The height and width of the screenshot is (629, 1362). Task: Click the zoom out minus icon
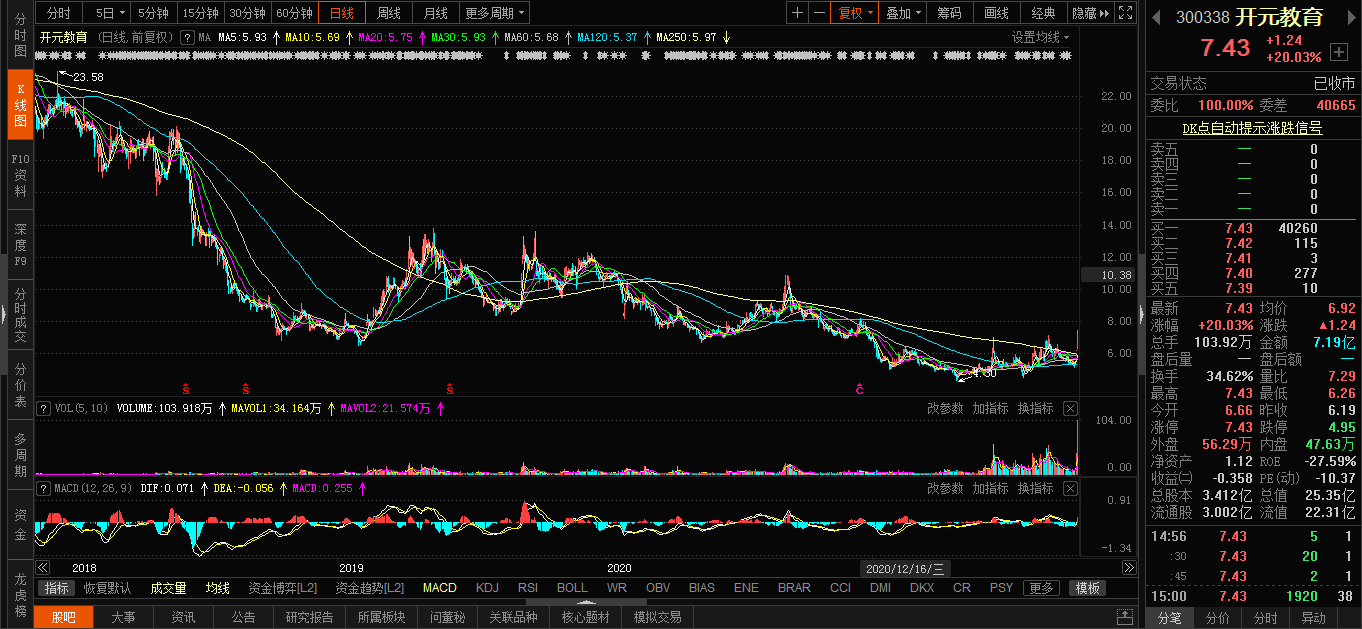pos(819,13)
